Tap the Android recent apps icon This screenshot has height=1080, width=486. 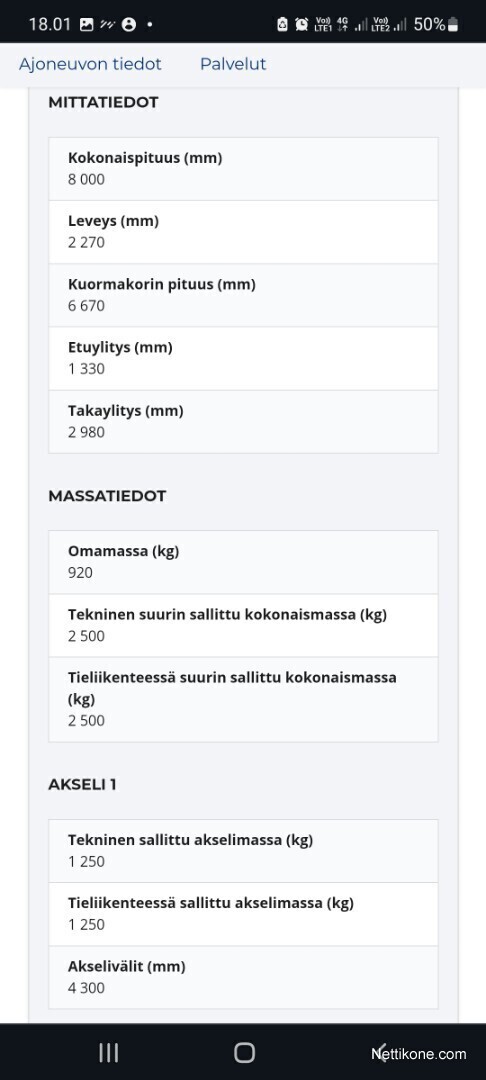click(x=108, y=1052)
